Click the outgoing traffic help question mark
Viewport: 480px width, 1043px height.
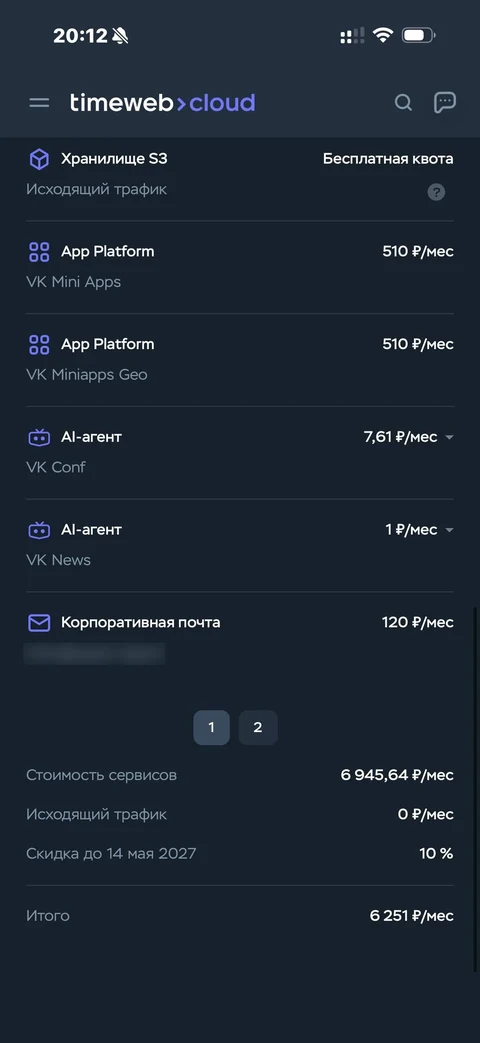tap(436, 193)
